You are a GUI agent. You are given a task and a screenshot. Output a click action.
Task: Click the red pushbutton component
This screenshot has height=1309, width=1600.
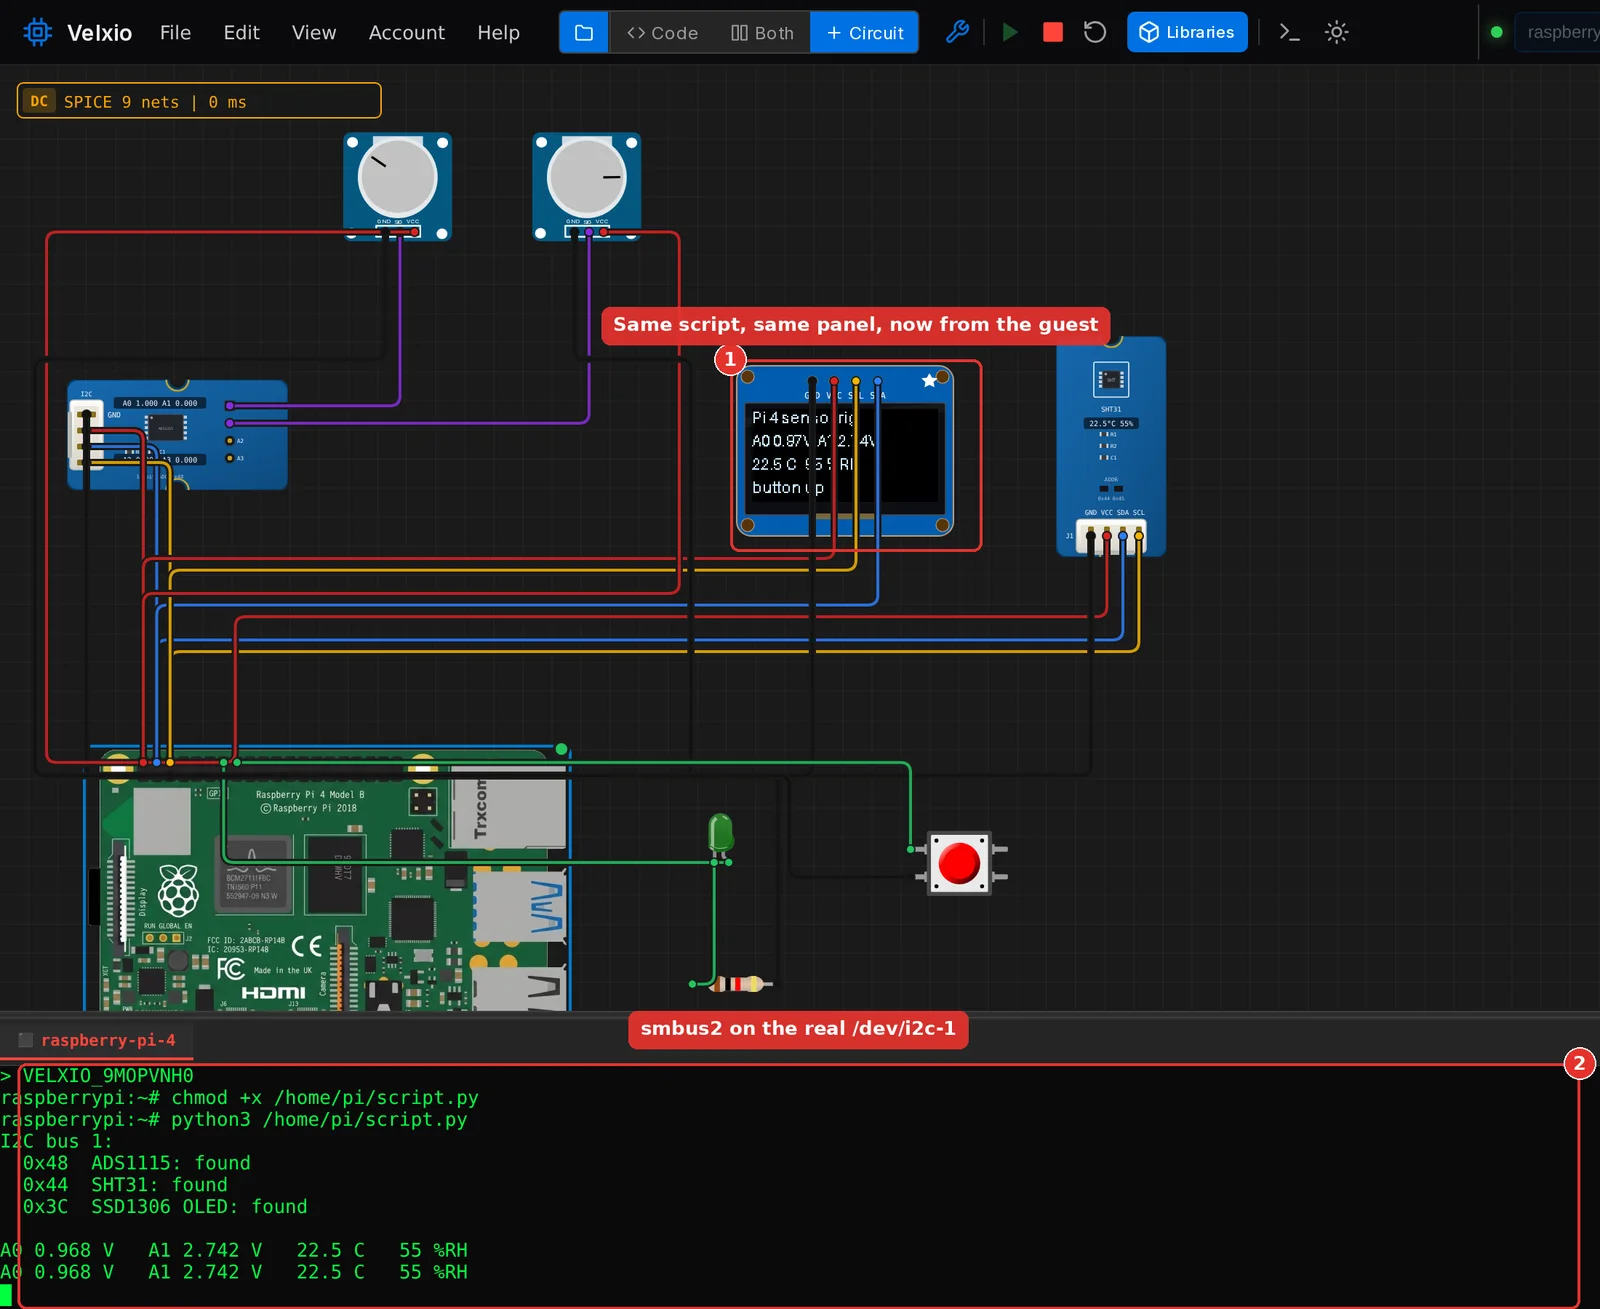[x=960, y=863]
